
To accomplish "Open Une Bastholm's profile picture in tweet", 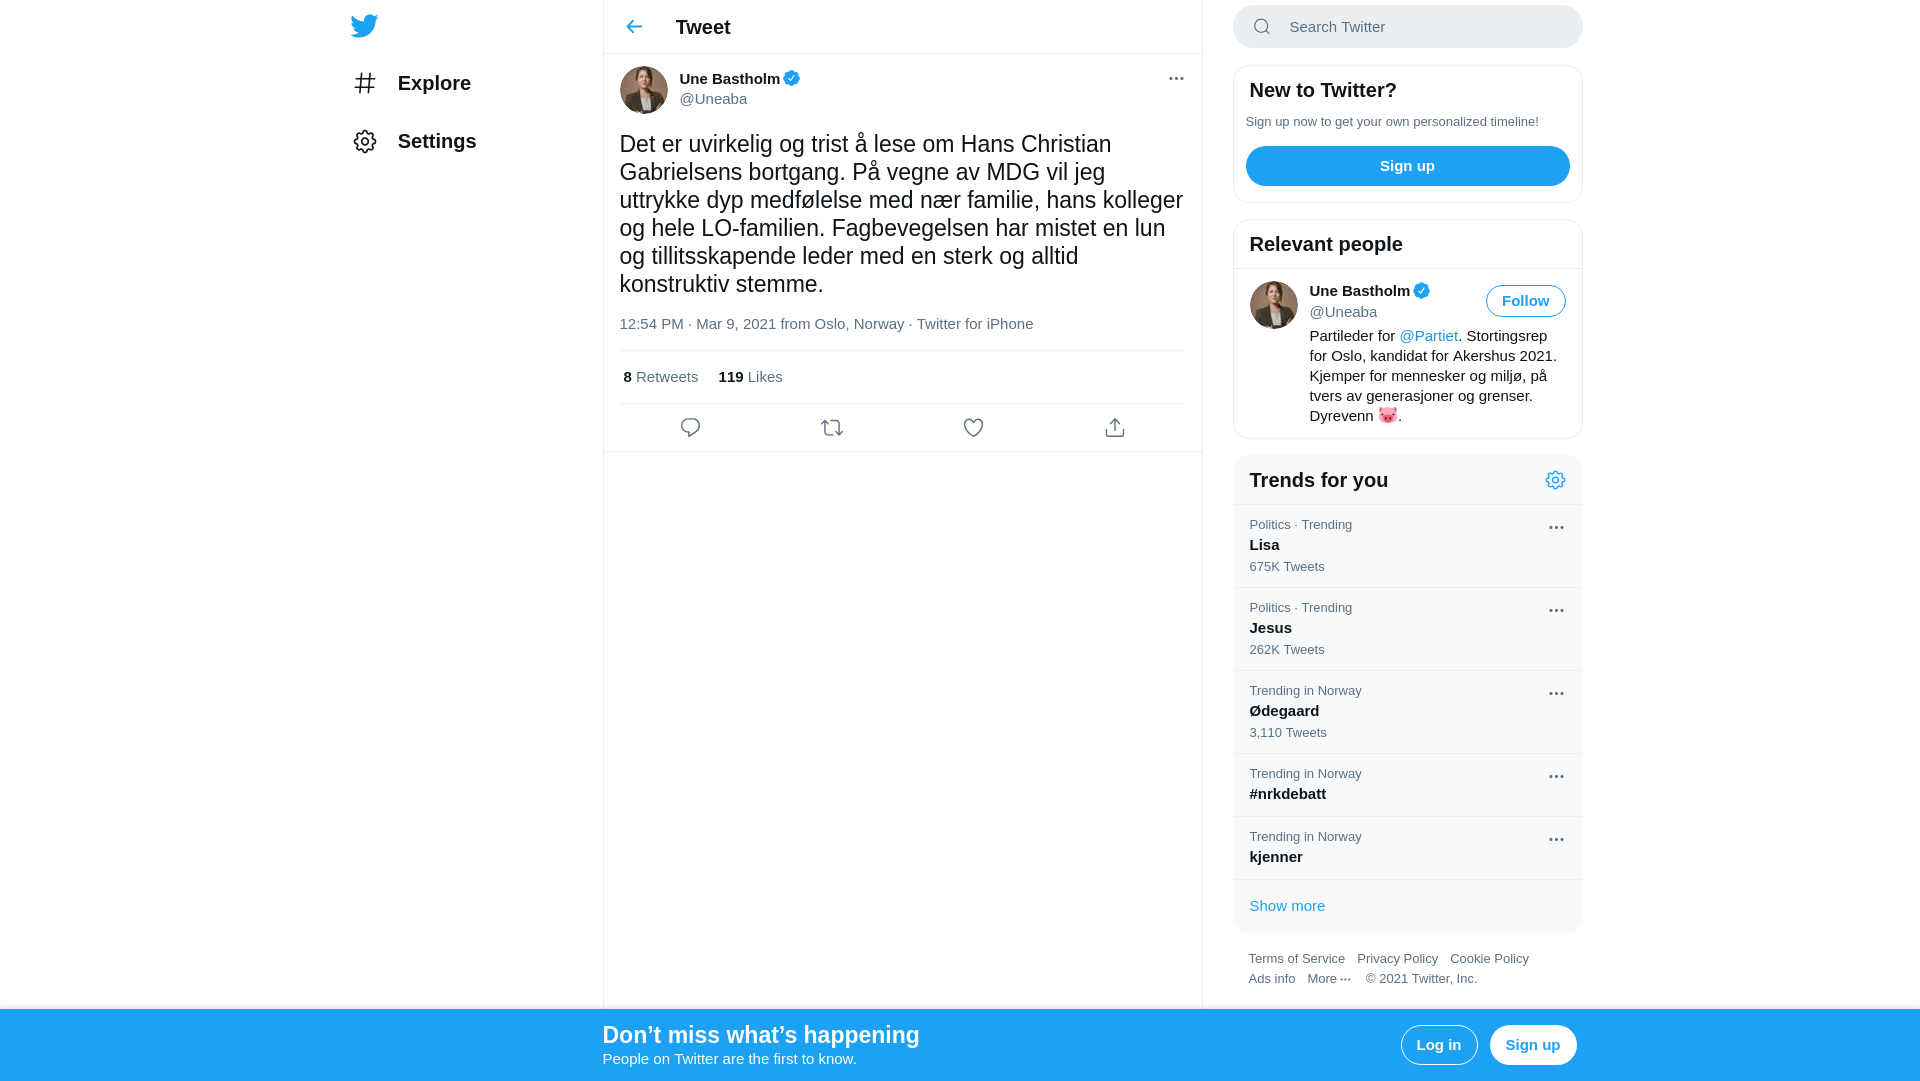I will pyautogui.click(x=644, y=90).
